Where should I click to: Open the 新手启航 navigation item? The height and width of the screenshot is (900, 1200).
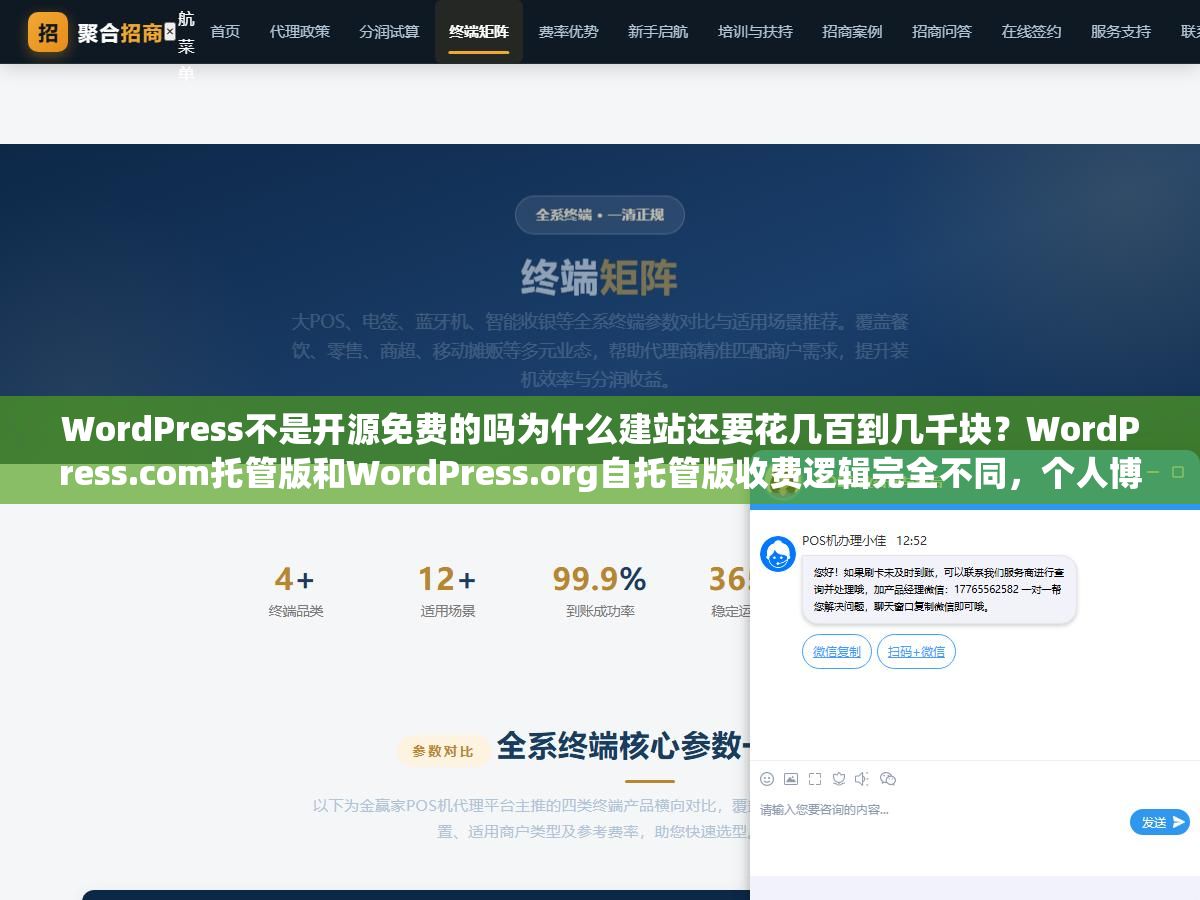point(658,32)
